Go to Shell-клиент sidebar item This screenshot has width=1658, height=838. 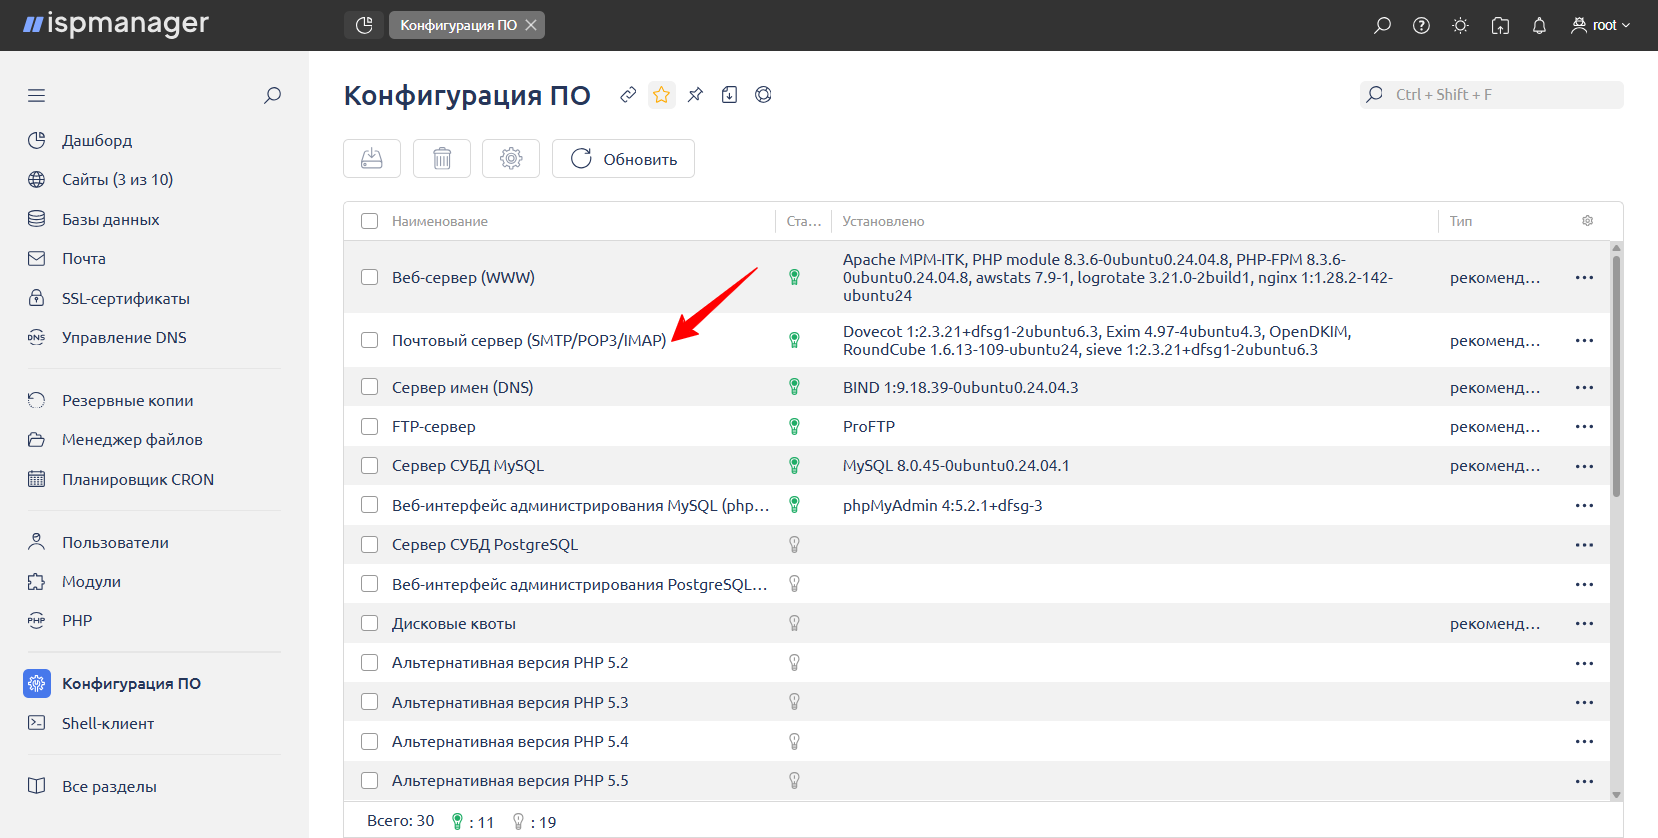tap(107, 724)
